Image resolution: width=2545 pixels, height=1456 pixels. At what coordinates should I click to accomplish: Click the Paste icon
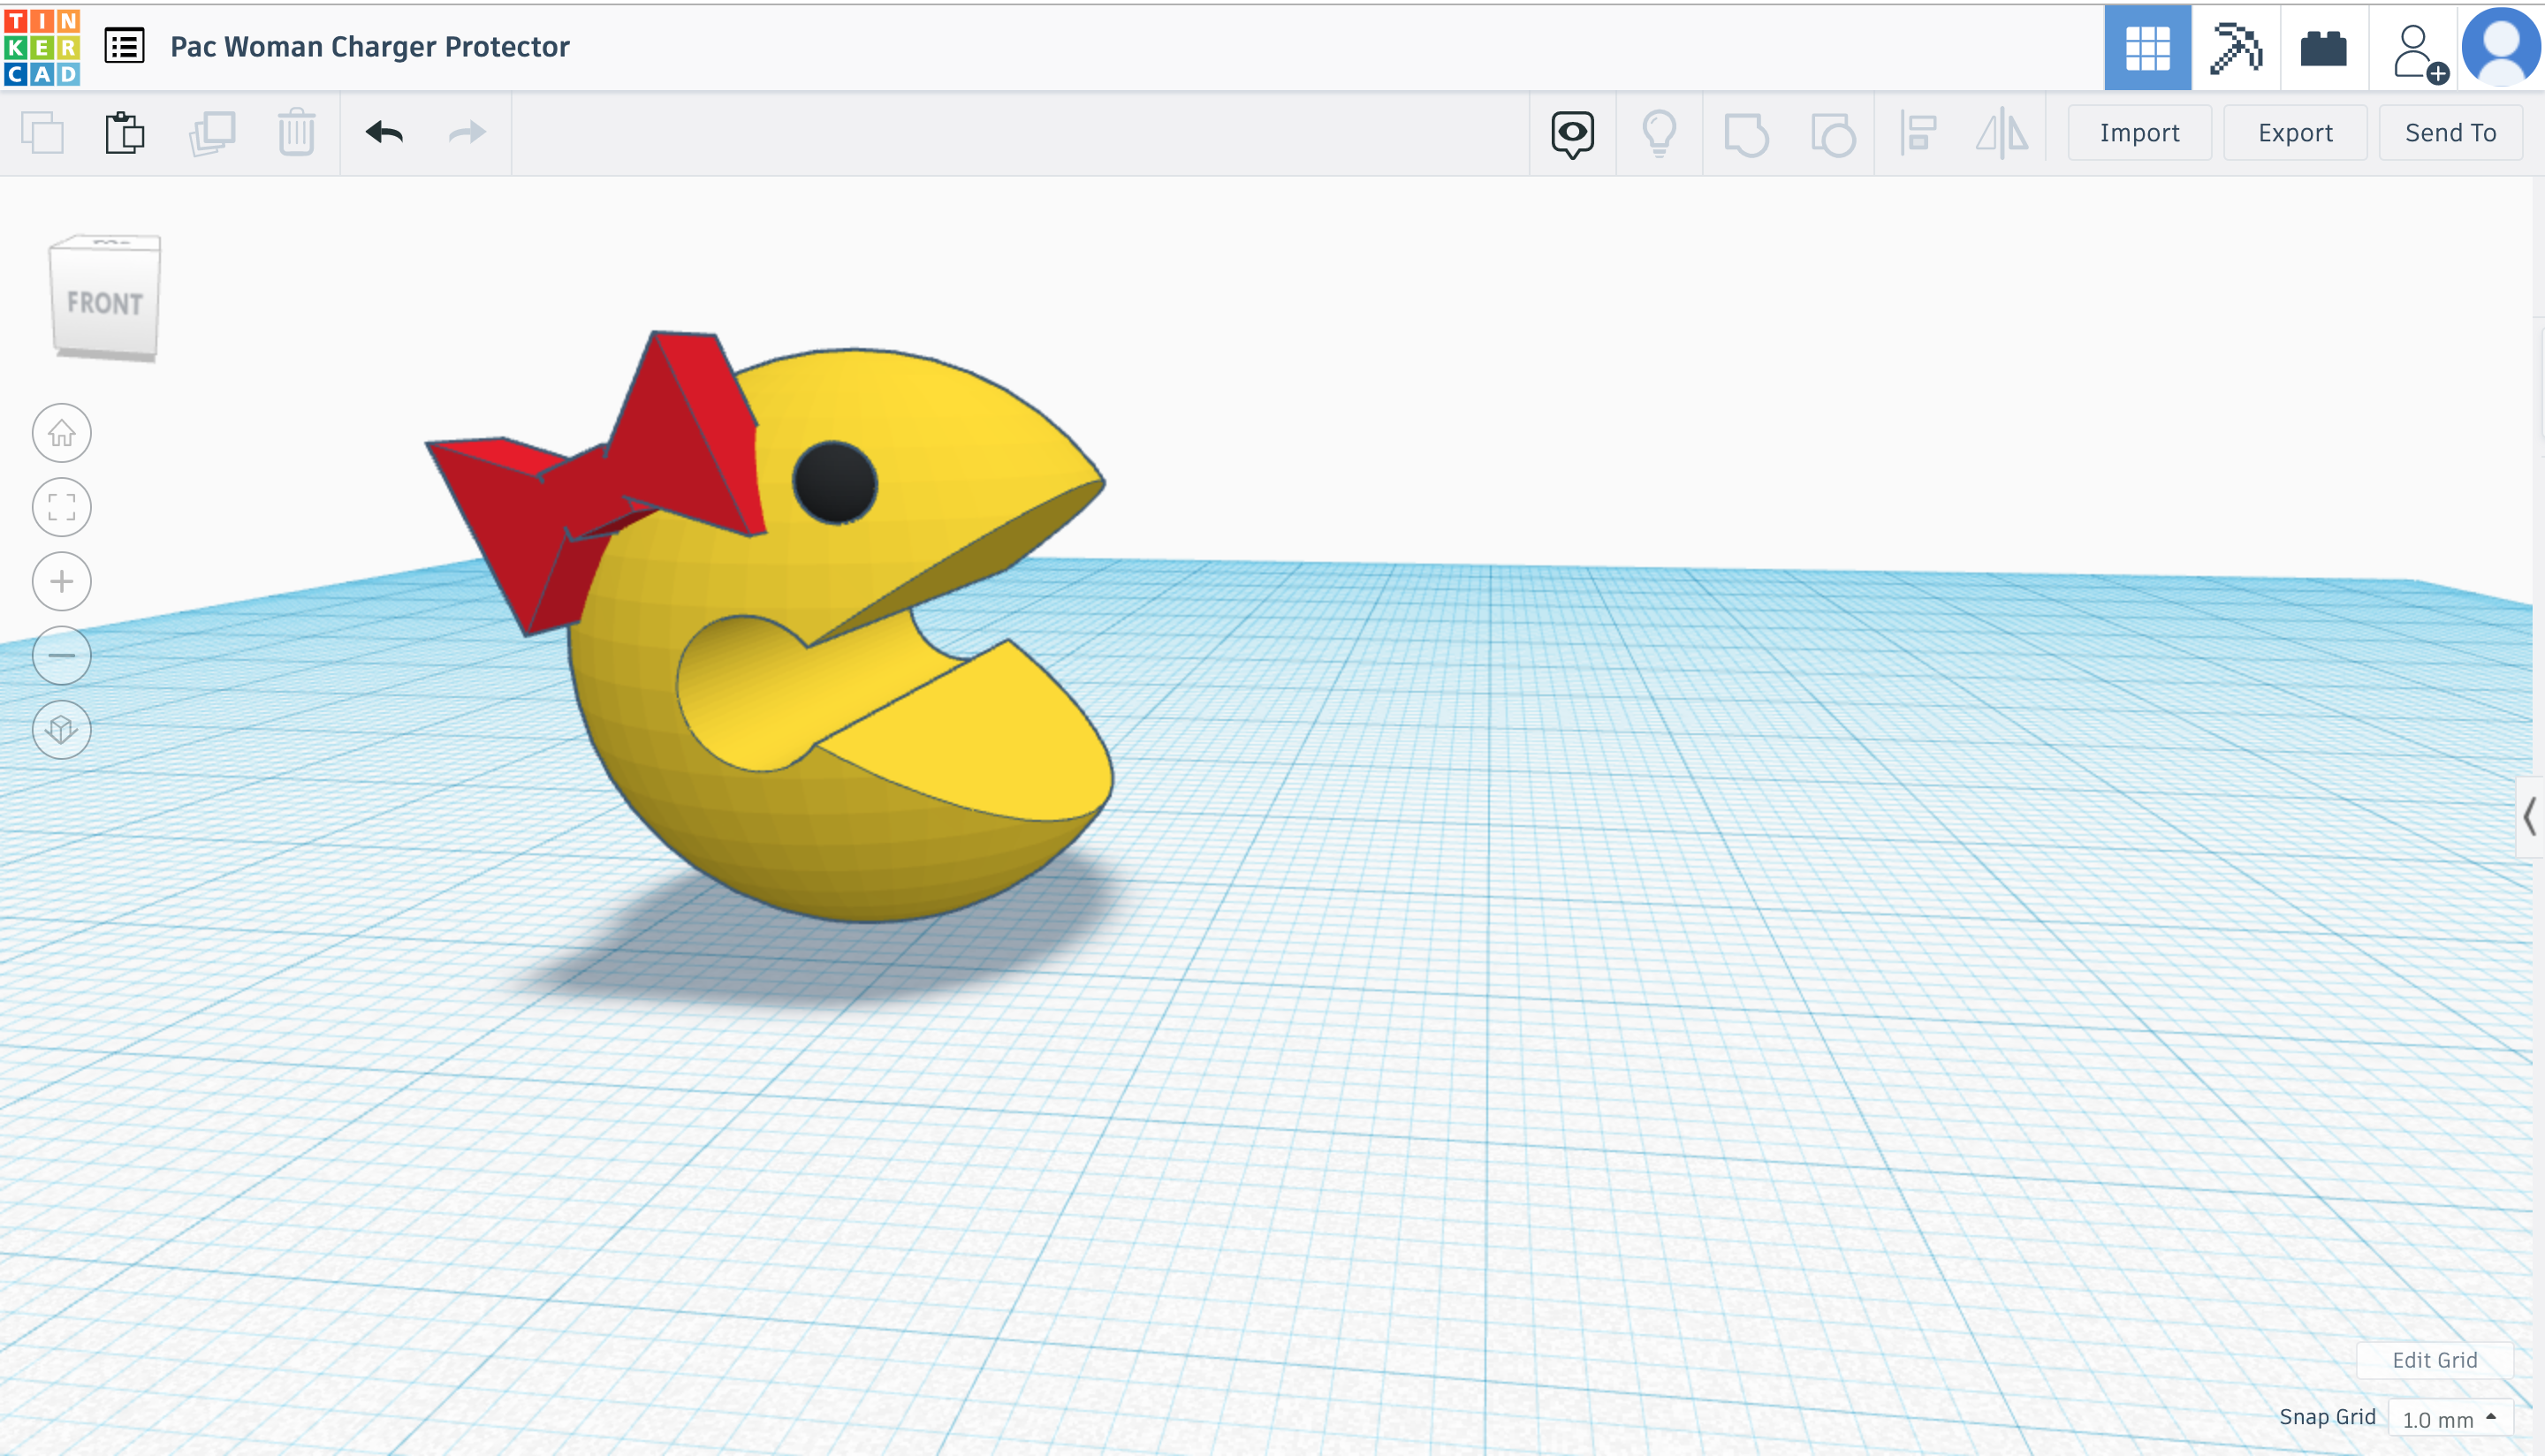pos(125,132)
